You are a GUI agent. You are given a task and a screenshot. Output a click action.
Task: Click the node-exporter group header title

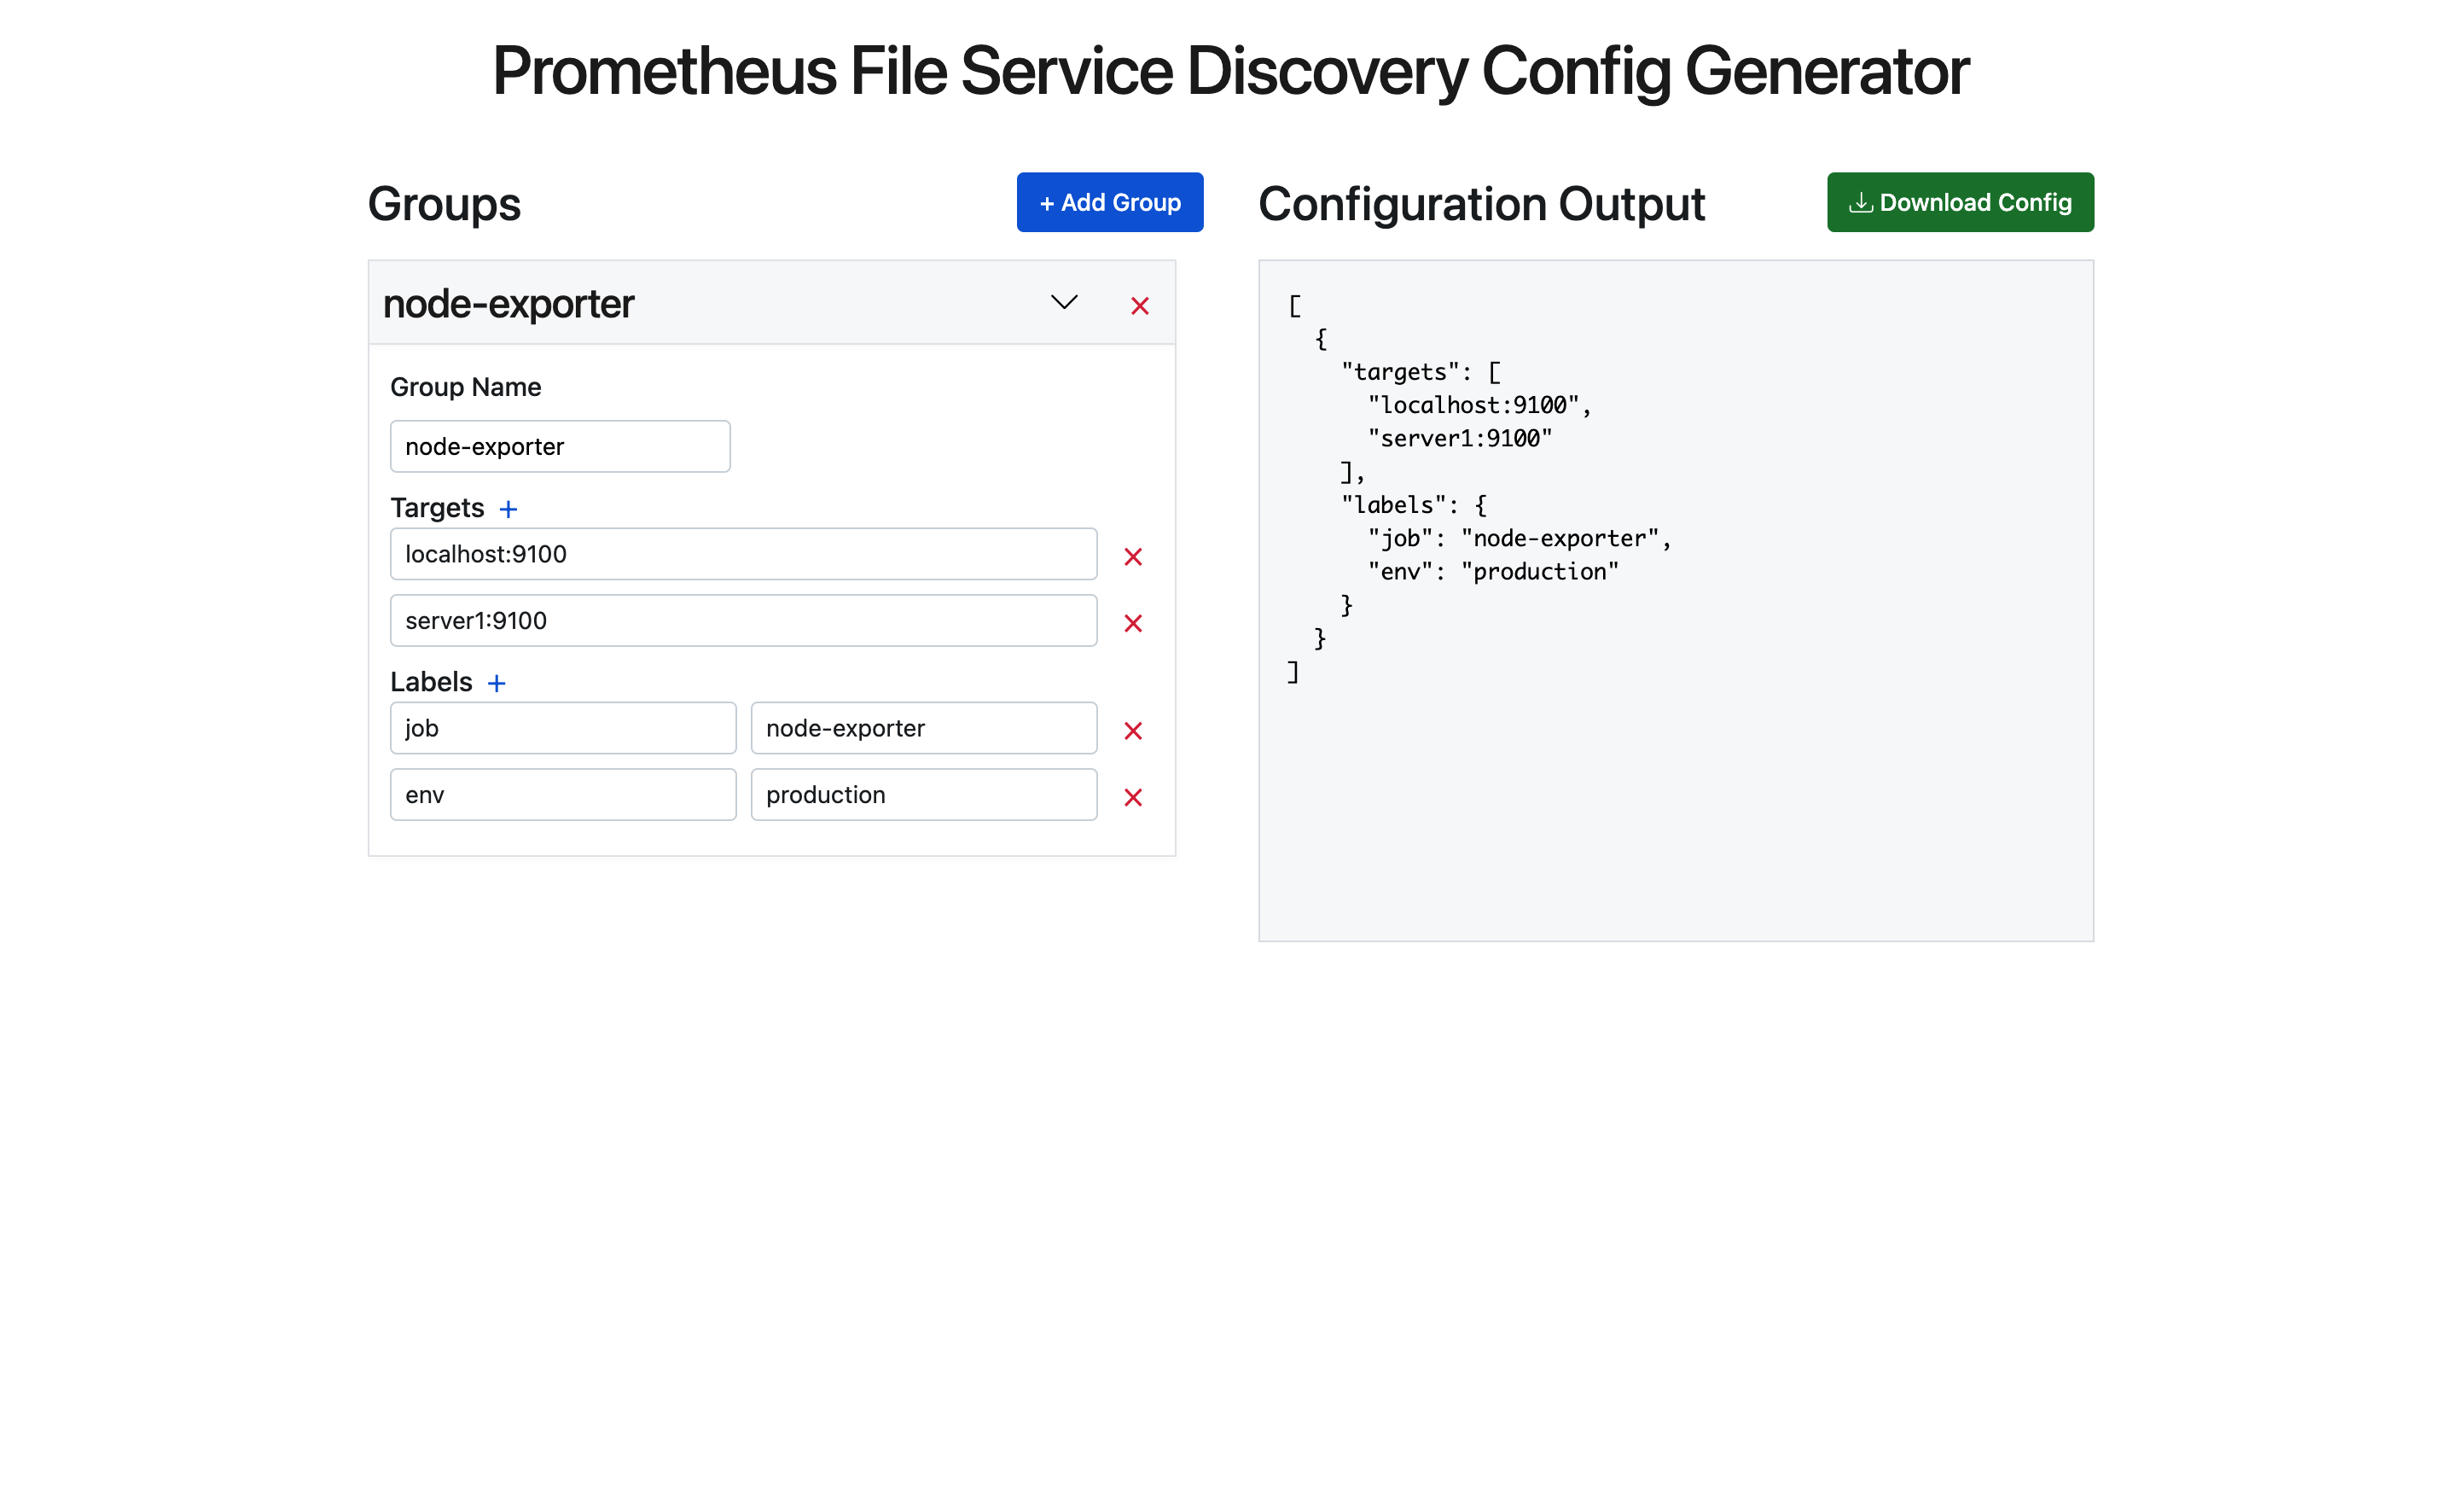[508, 304]
